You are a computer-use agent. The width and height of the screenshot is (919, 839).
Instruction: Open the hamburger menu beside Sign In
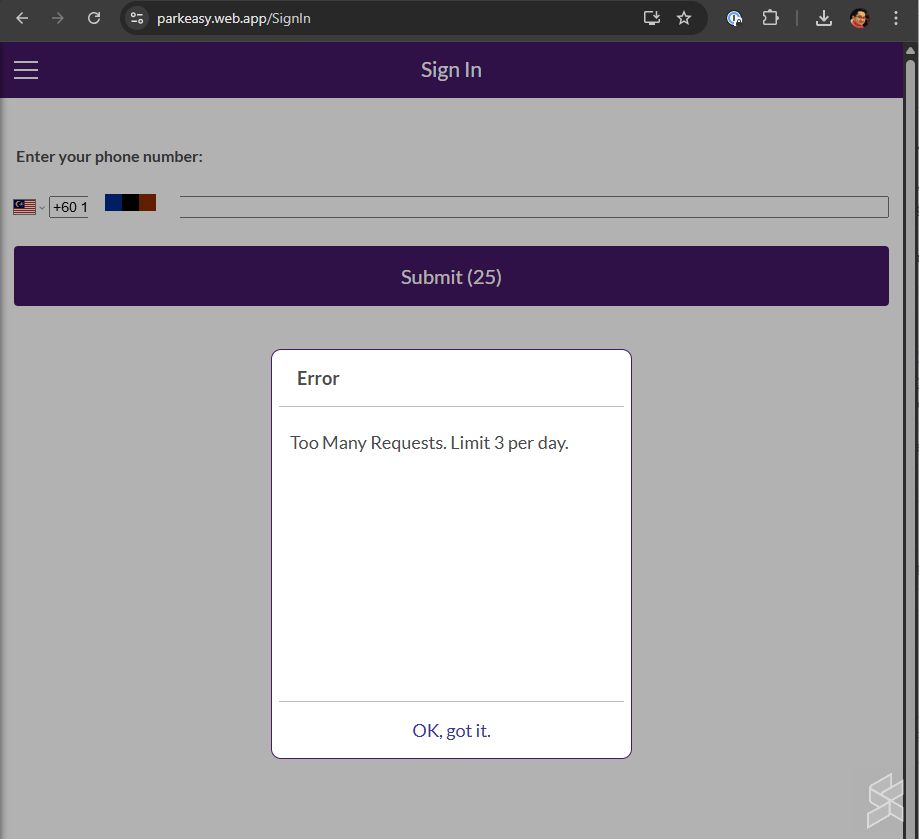tap(26, 70)
